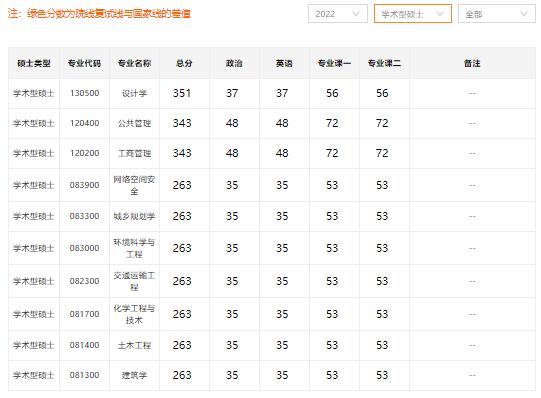Click the 备注 dash in 设计学 row

(x=472, y=93)
